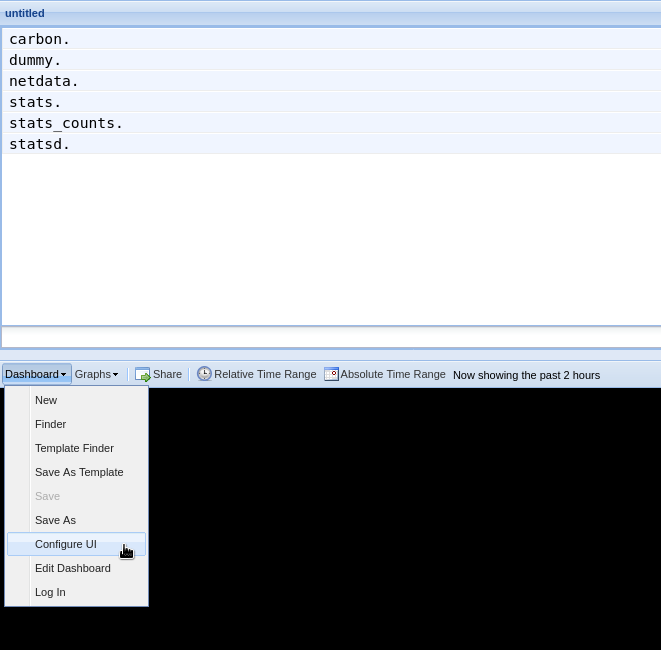Focus the metric filter input field
The height and width of the screenshot is (650, 661).
point(331,337)
